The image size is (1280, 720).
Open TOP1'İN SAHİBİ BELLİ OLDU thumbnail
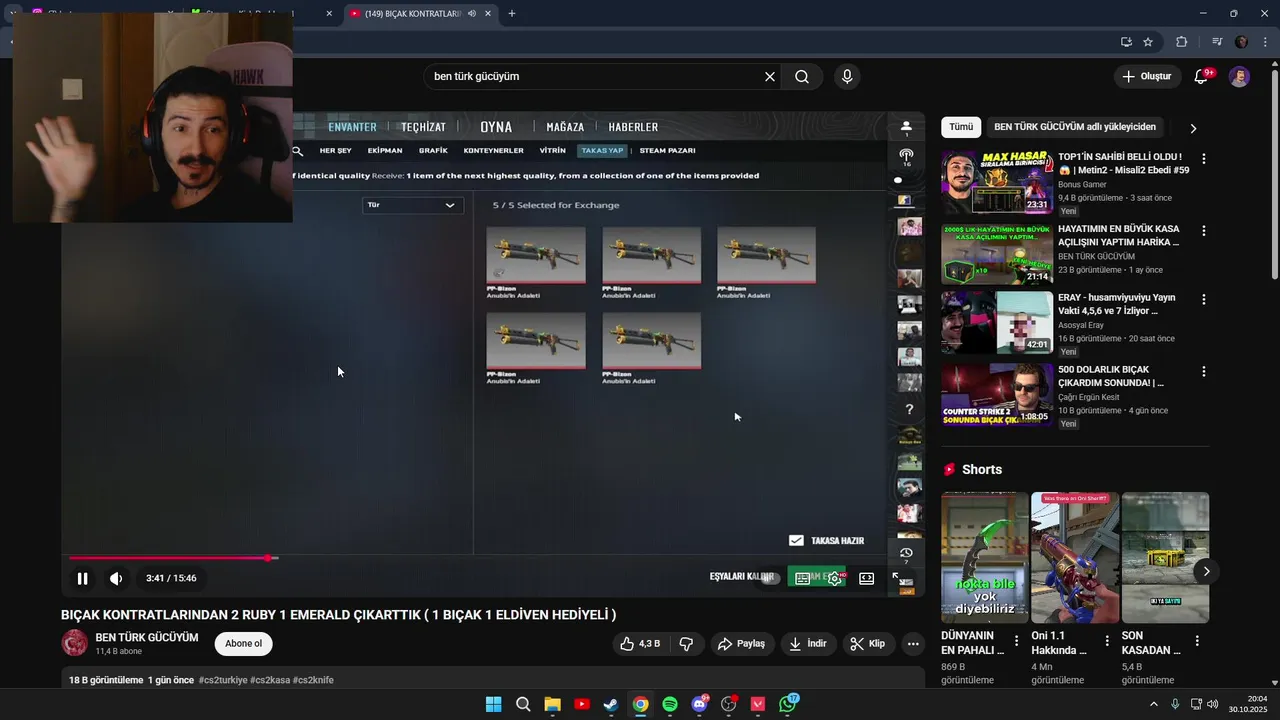[997, 182]
